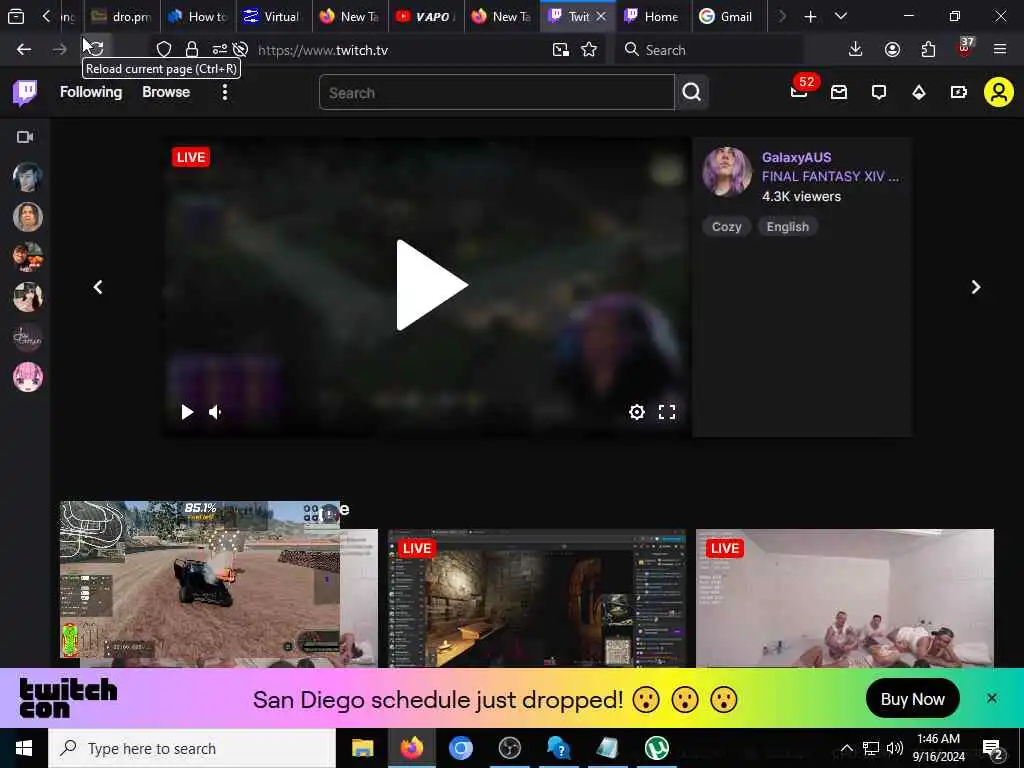1024x768 pixels.
Task: Open the Following page
Action: (91, 92)
